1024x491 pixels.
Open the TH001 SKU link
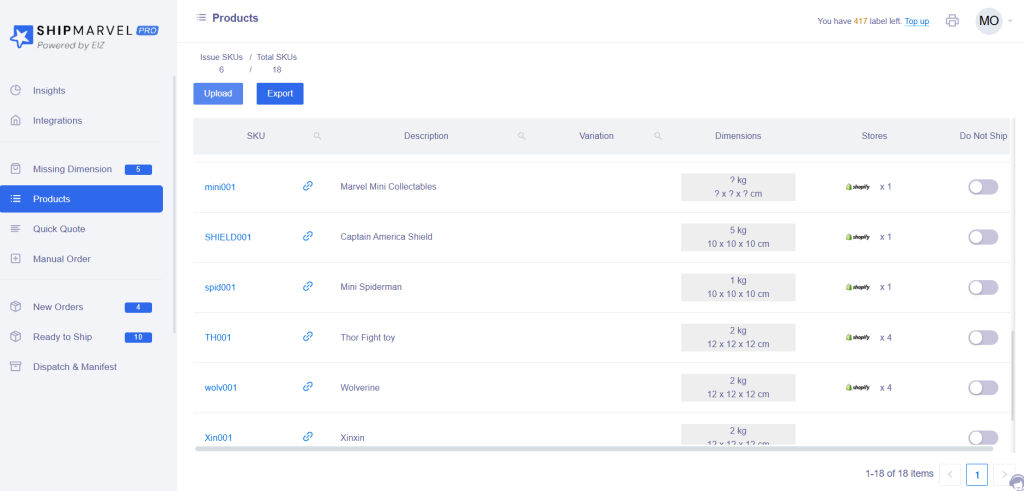tap(218, 337)
